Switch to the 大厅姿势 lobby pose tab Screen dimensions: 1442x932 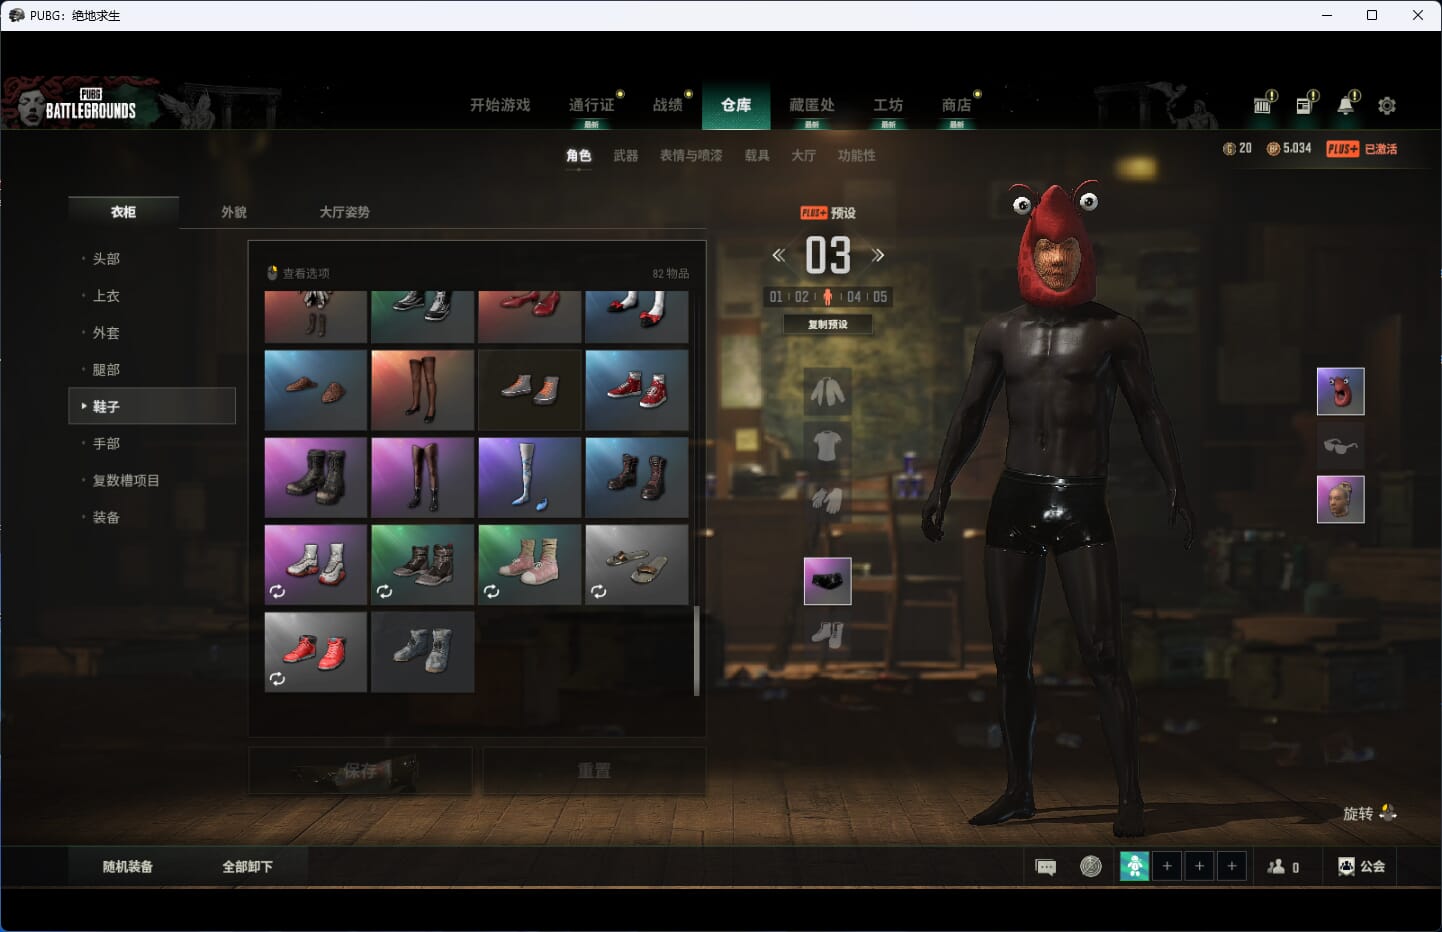pyautogui.click(x=345, y=212)
